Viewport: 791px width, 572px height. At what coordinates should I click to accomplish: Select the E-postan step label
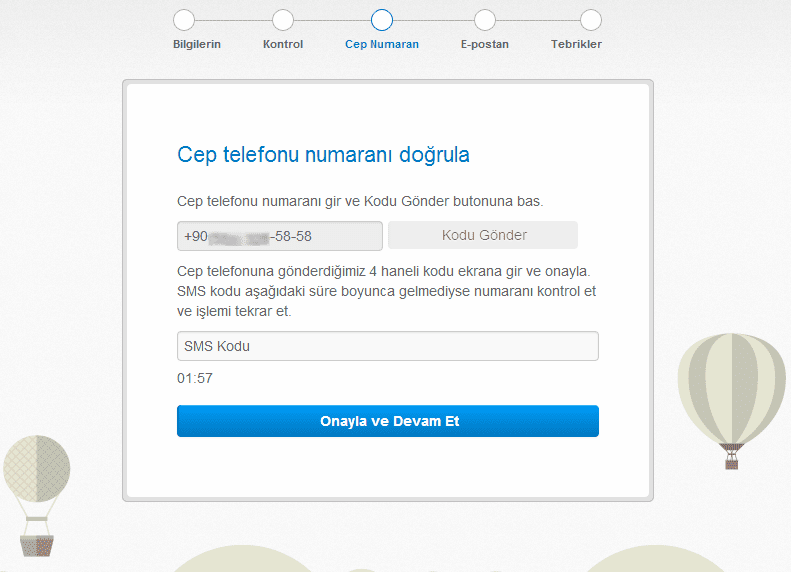(484, 44)
